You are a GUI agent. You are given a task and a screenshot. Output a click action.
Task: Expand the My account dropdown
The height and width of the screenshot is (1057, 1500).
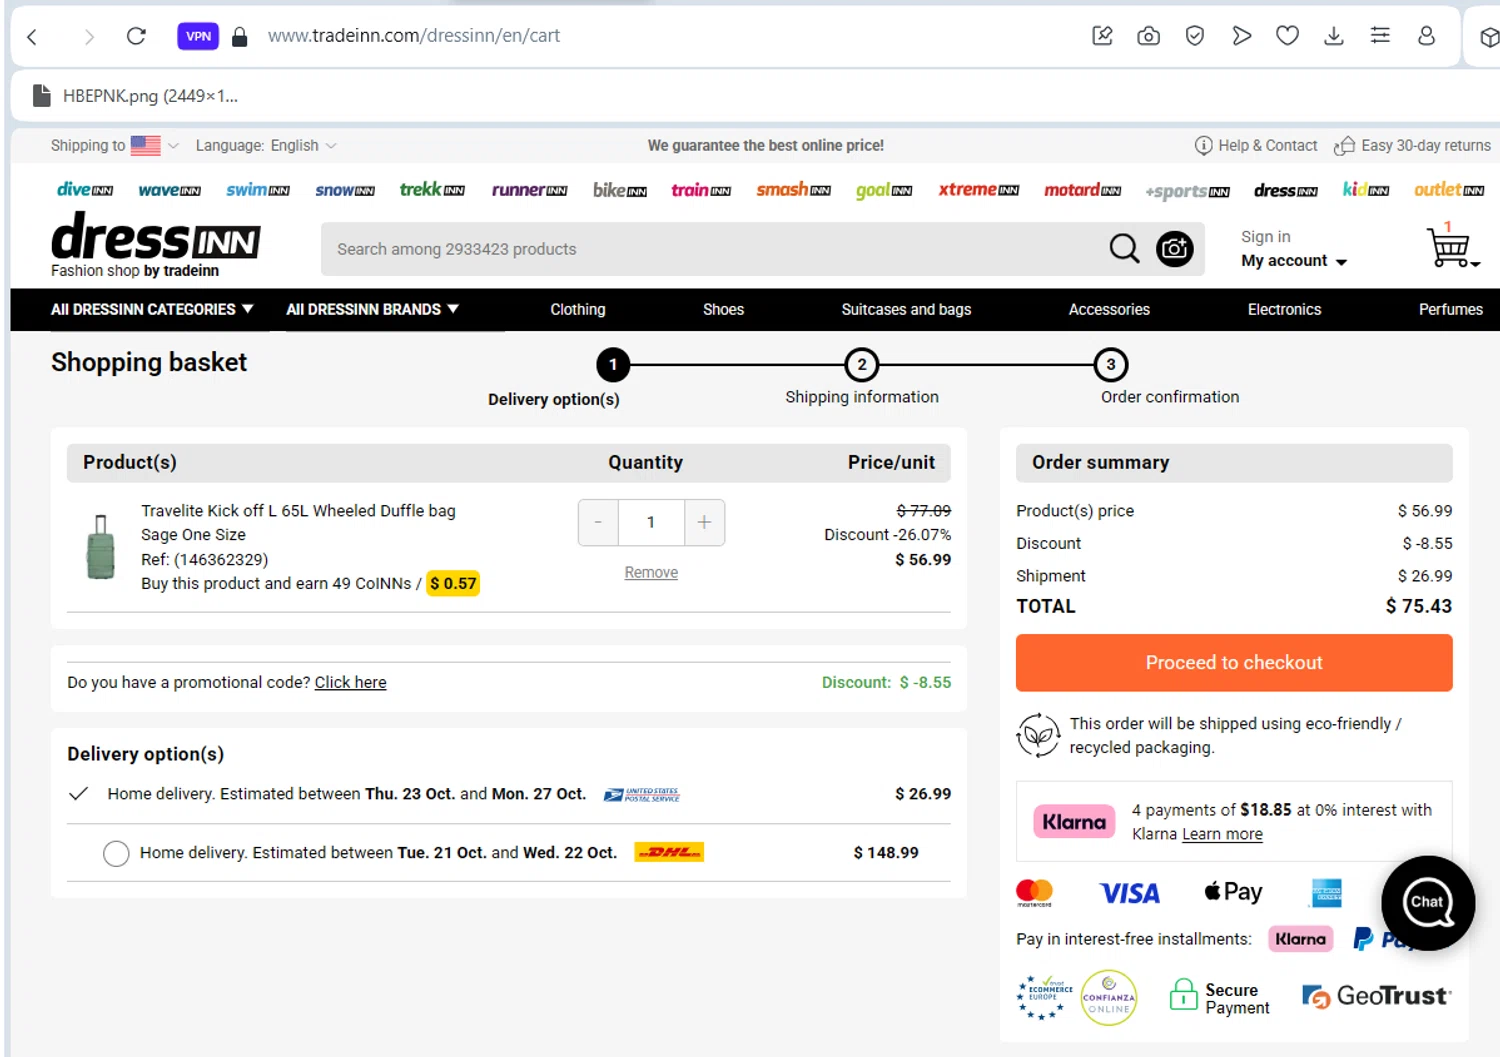tap(1294, 261)
